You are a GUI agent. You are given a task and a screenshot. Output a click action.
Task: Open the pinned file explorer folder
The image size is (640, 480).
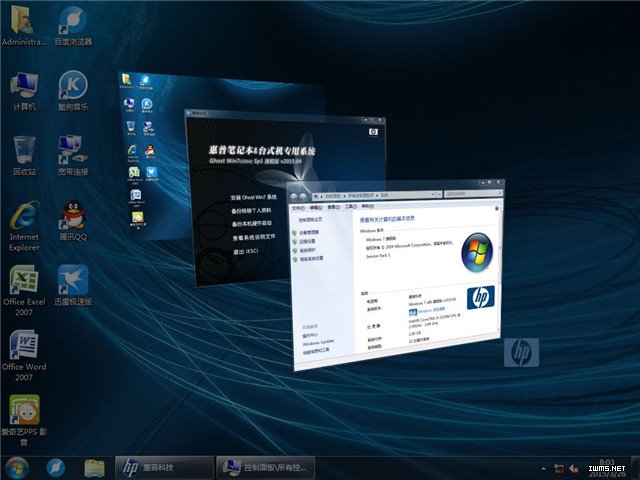94,468
